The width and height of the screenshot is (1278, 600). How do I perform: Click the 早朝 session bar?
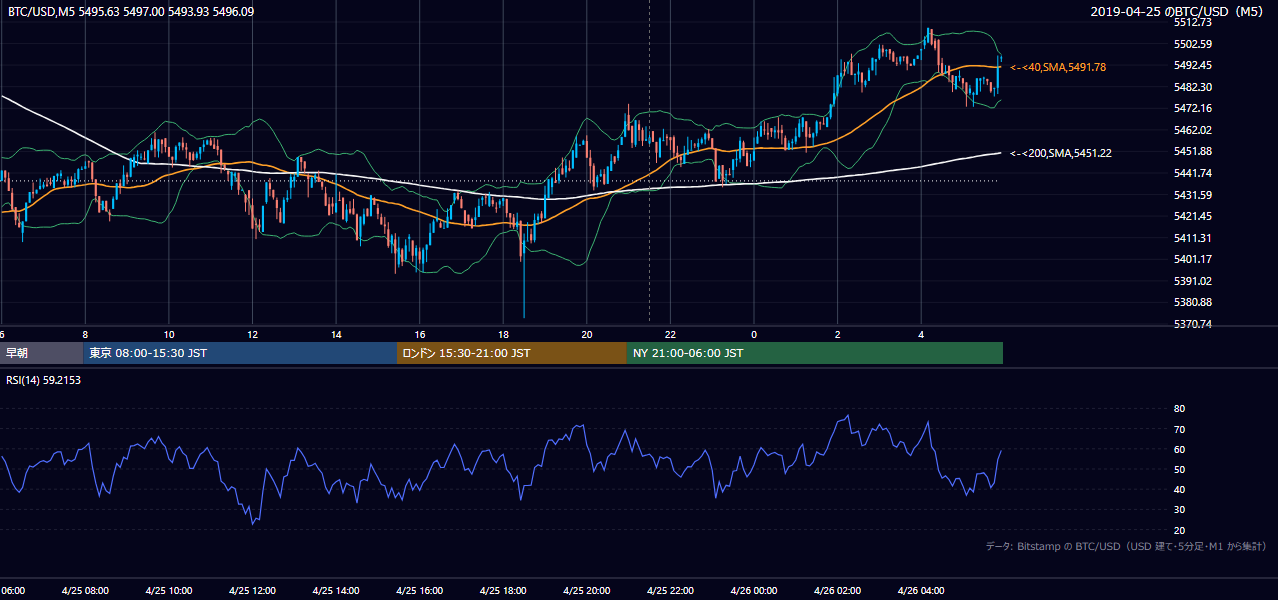click(x=41, y=353)
